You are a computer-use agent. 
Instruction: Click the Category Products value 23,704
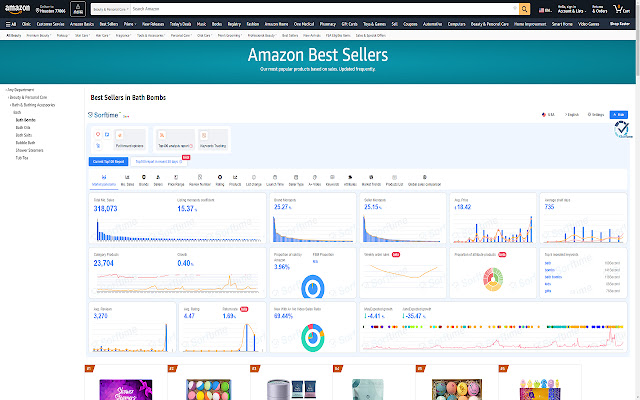pos(103,263)
